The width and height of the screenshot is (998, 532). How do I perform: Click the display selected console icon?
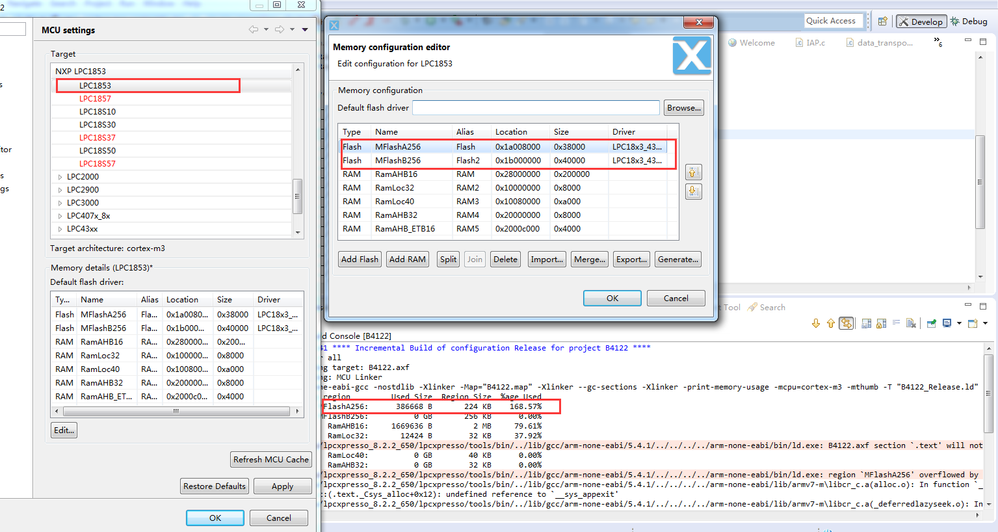click(x=947, y=323)
